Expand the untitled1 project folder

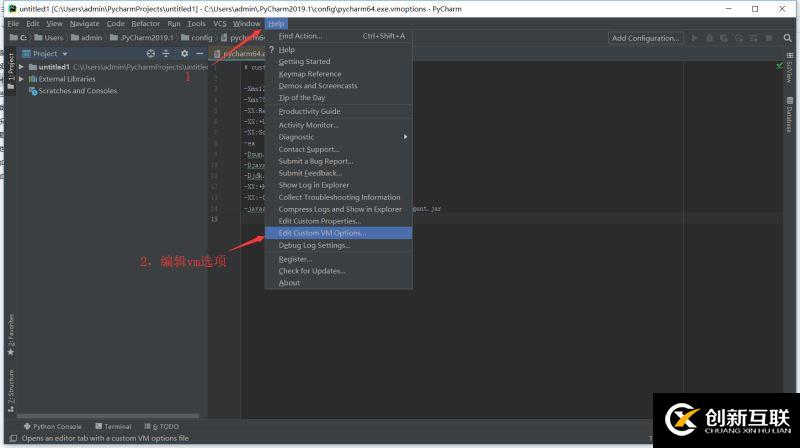21,67
